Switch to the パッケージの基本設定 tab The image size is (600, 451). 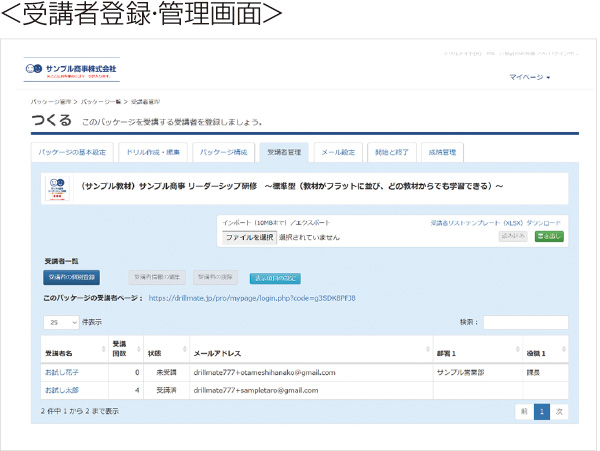click(72, 153)
